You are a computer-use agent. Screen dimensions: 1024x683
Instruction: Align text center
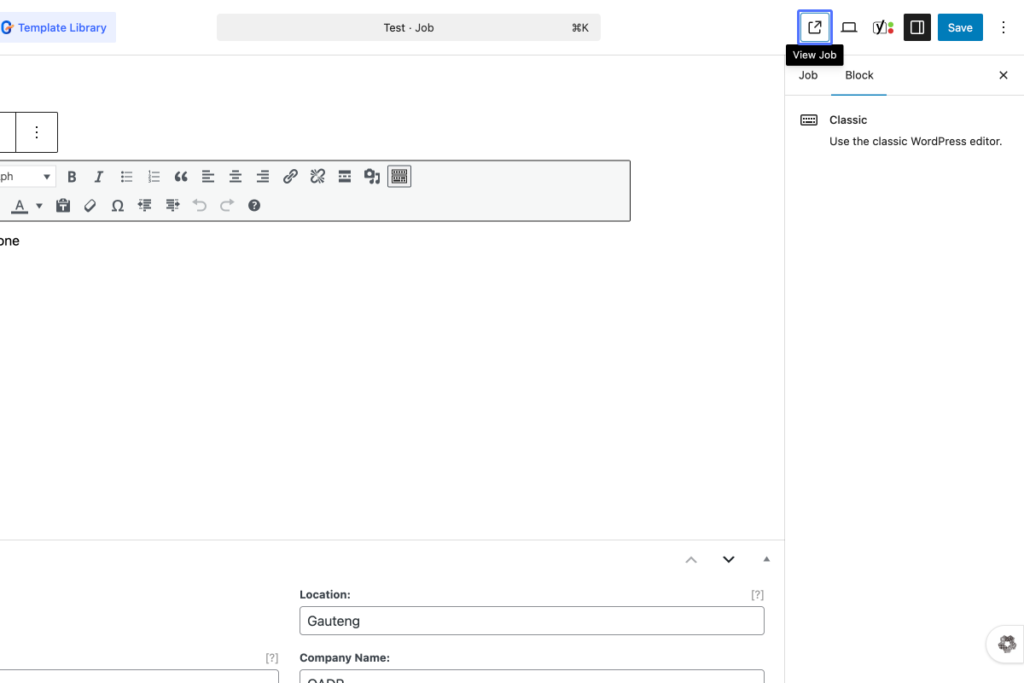click(x=235, y=177)
